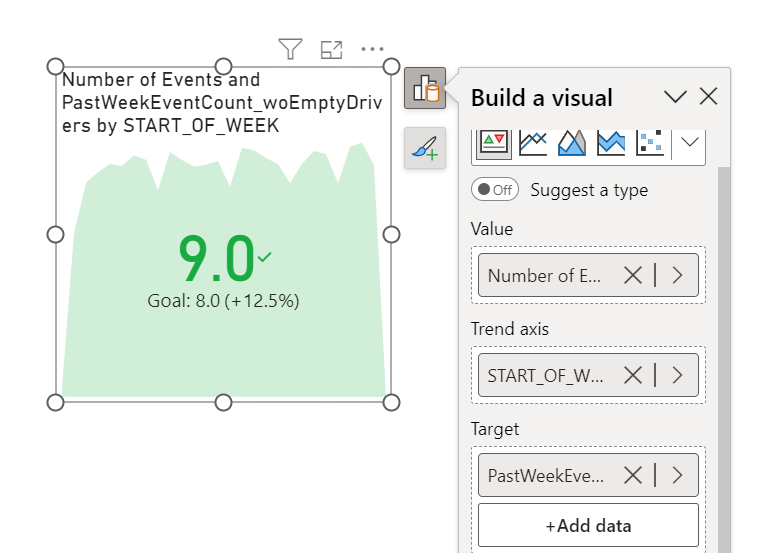This screenshot has height=553, width=780.
Task: Remove START_OF_W... from Trend axis
Action: coord(633,375)
